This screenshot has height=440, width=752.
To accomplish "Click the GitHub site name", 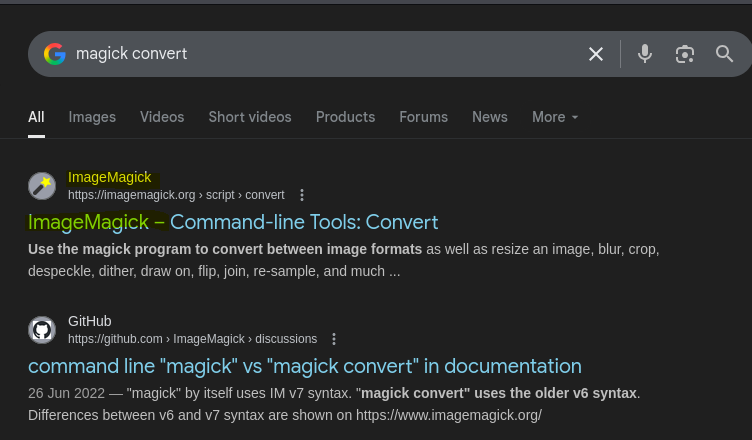I will click(90, 321).
